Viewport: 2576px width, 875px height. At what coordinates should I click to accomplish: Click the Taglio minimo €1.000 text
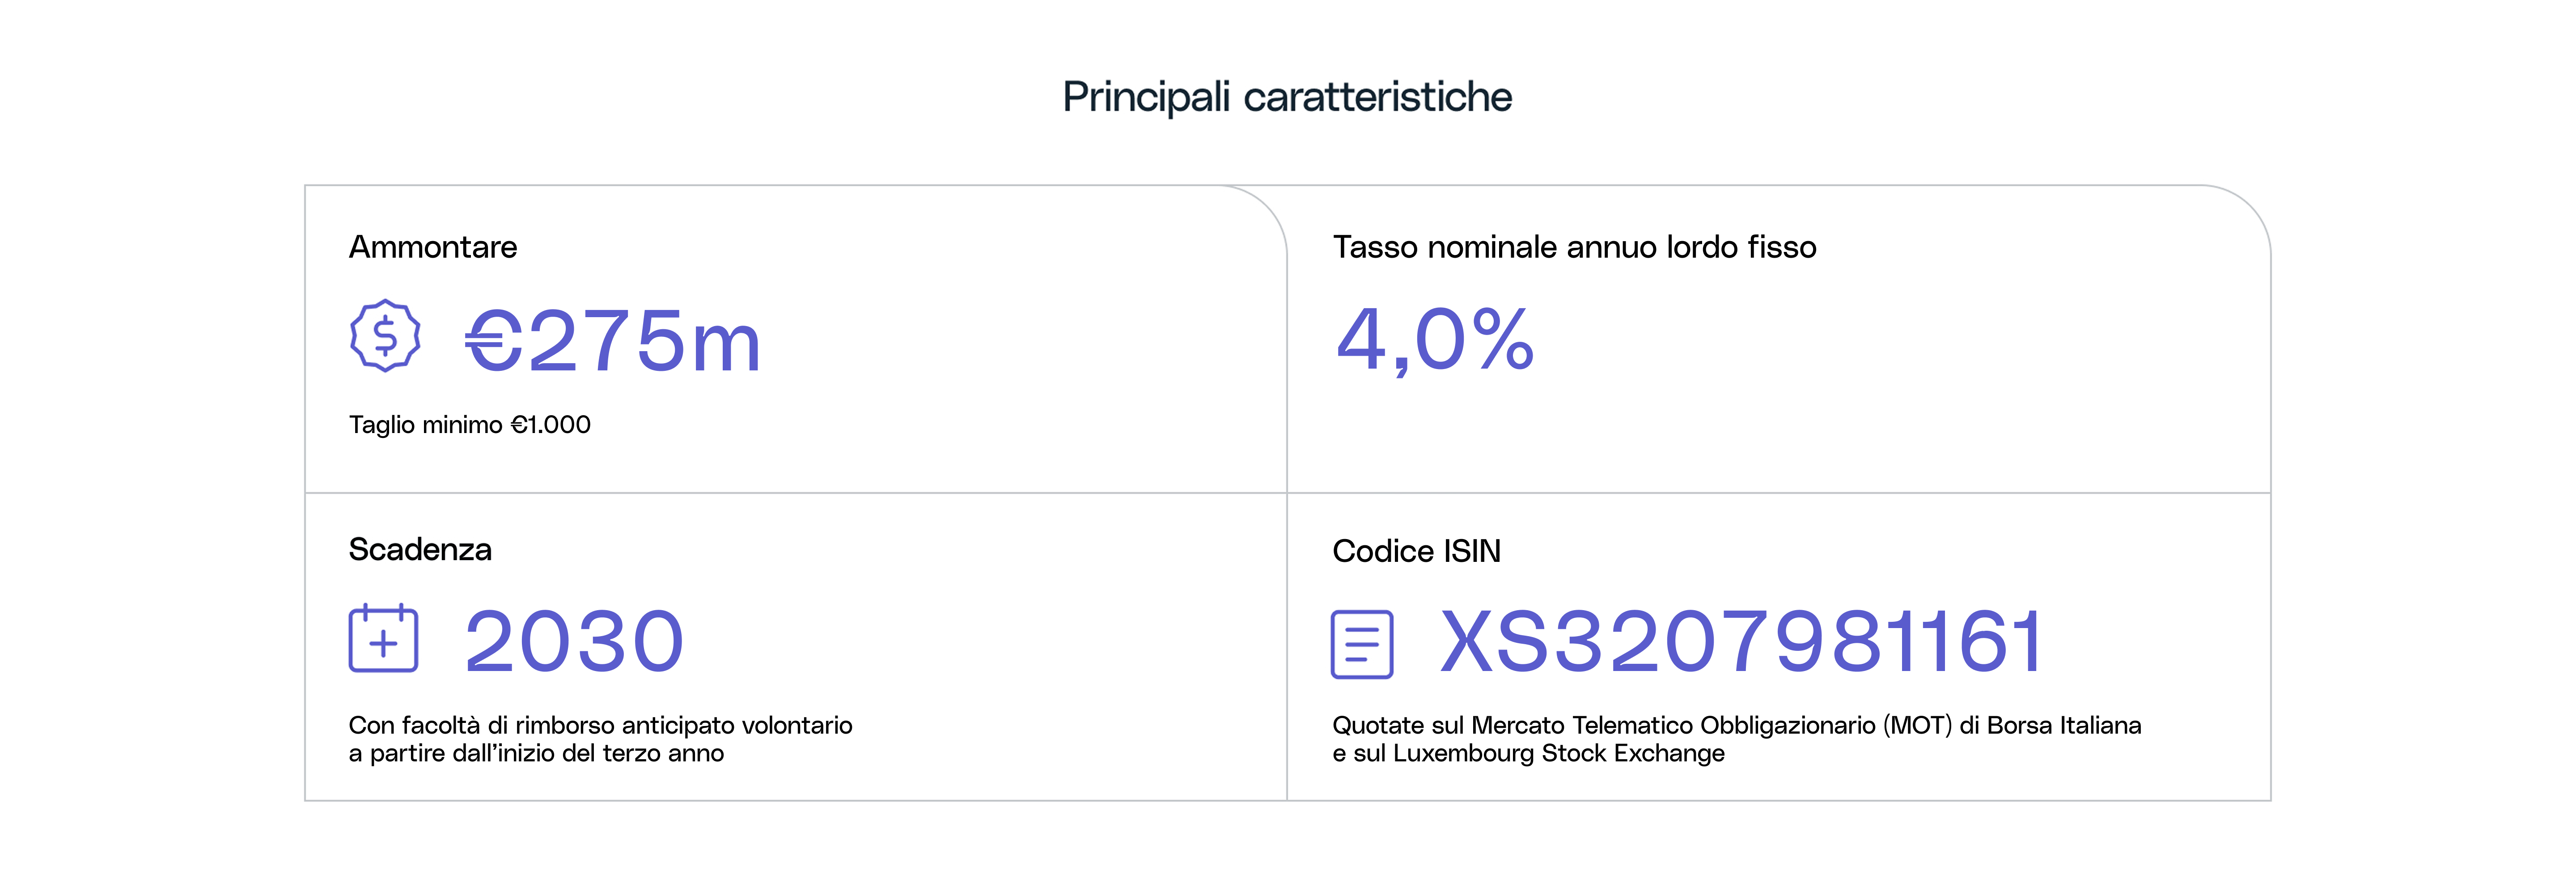[x=469, y=425]
